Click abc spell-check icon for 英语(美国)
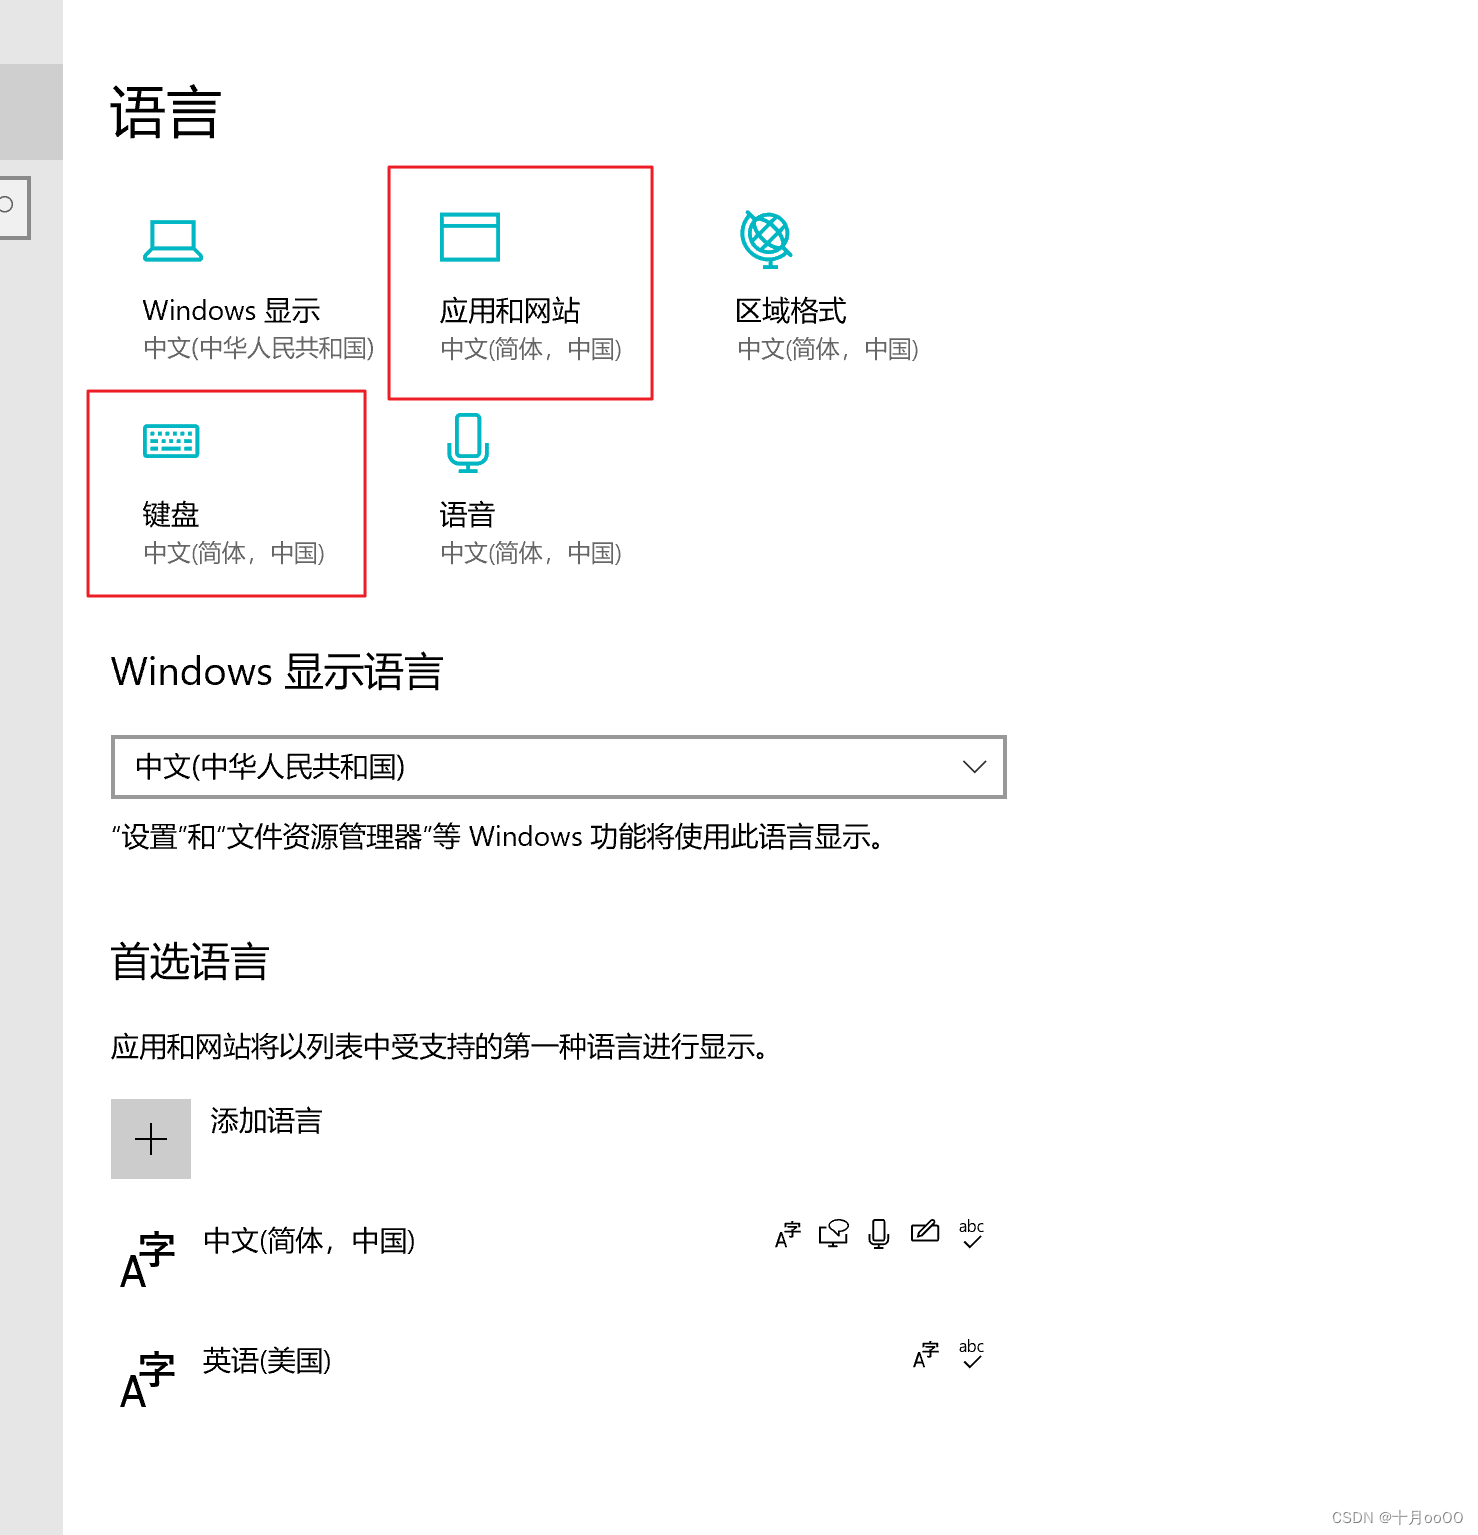The width and height of the screenshot is (1478, 1535). click(x=971, y=1354)
